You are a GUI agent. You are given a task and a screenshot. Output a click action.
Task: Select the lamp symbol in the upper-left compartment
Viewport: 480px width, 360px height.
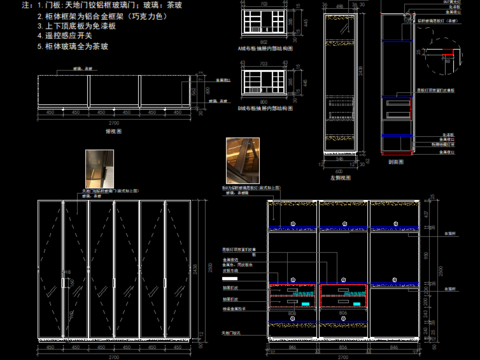[293, 224]
